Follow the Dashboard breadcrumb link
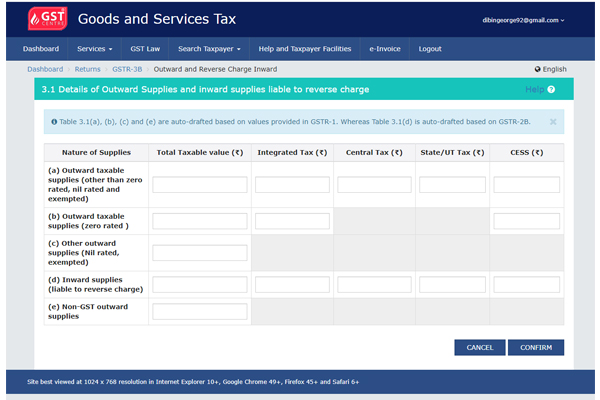The height and width of the screenshot is (400, 600). pyautogui.click(x=45, y=69)
